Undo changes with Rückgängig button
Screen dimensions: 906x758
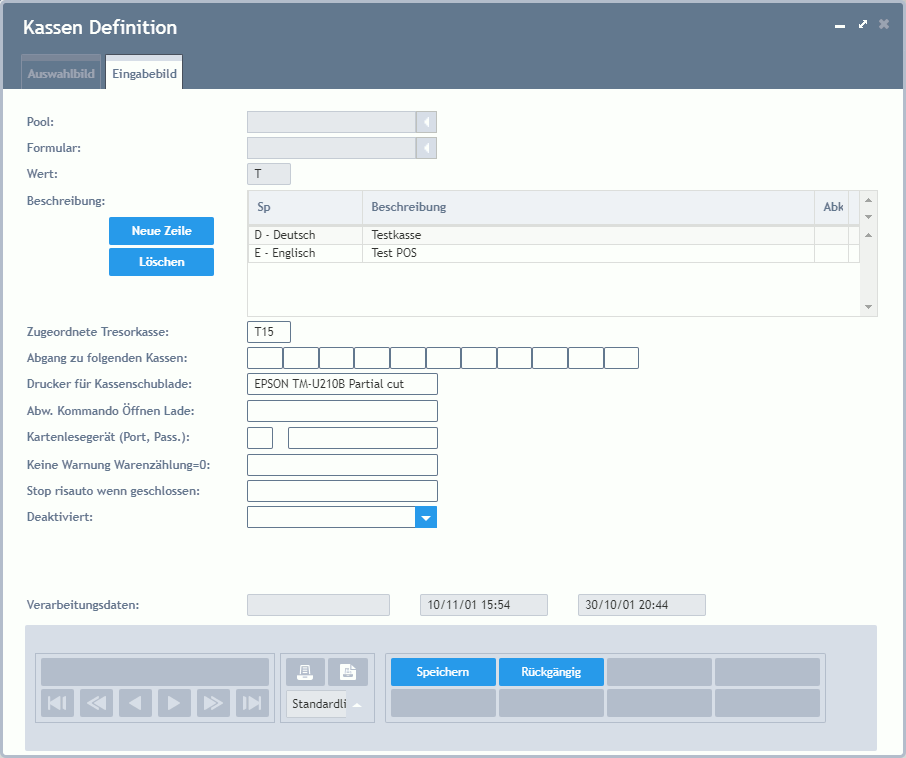click(x=551, y=672)
